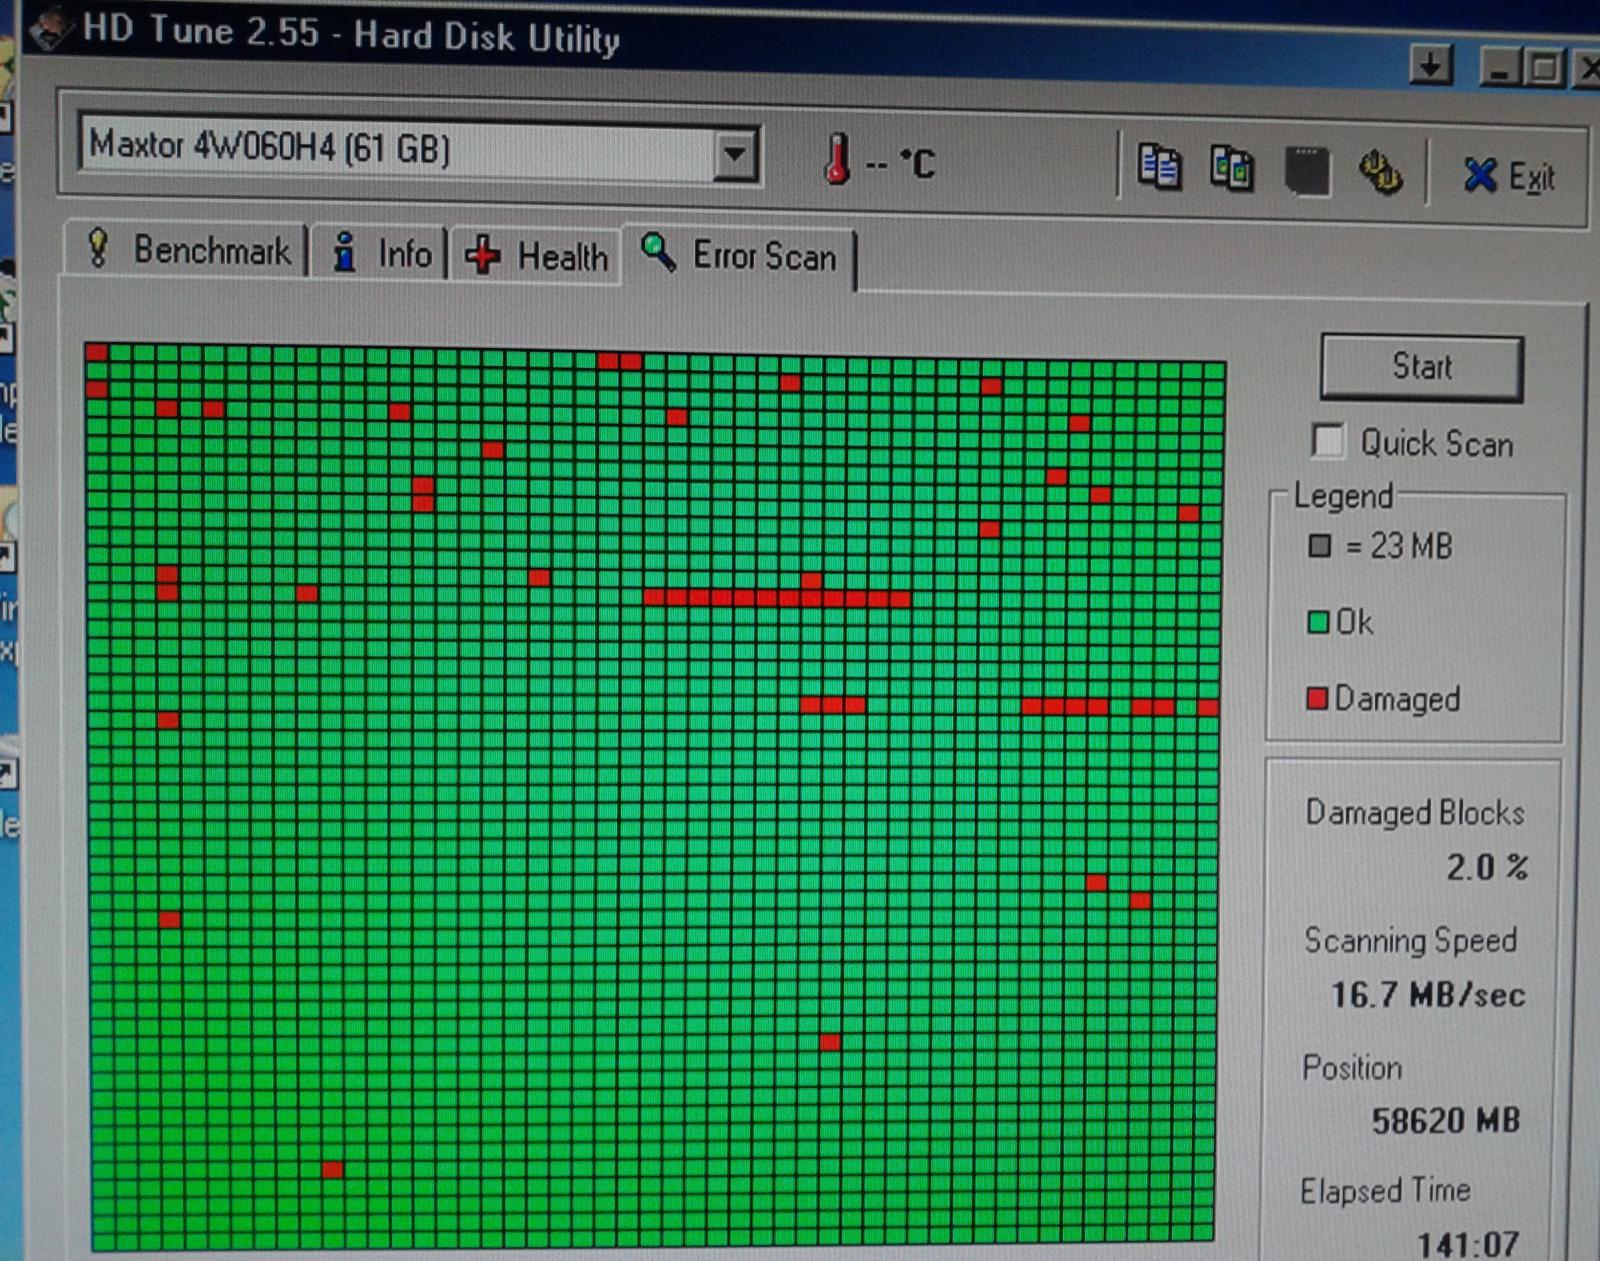Maximize the HD Tune window

1544,69
